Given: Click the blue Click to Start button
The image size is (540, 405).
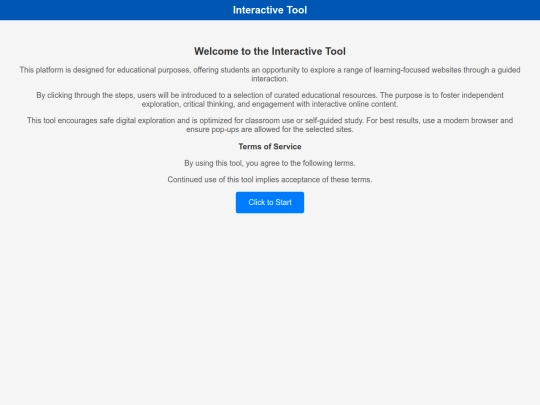Looking at the screenshot, I should [x=270, y=202].
